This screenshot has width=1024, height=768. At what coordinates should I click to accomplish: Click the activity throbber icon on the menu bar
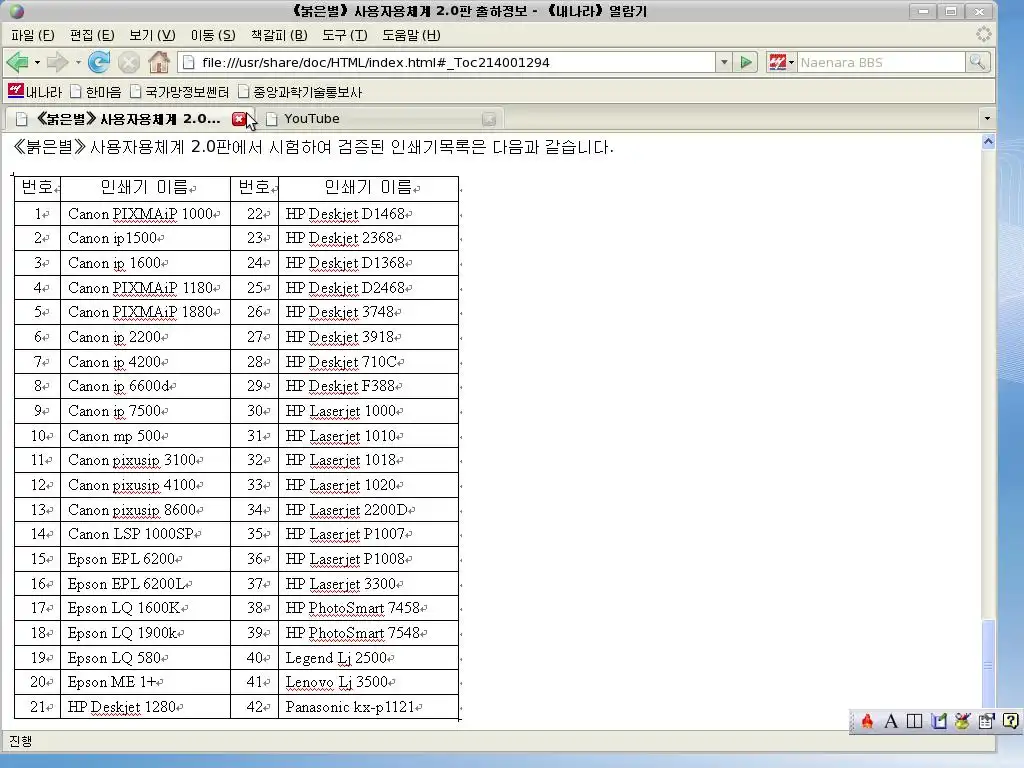pyautogui.click(x=984, y=35)
